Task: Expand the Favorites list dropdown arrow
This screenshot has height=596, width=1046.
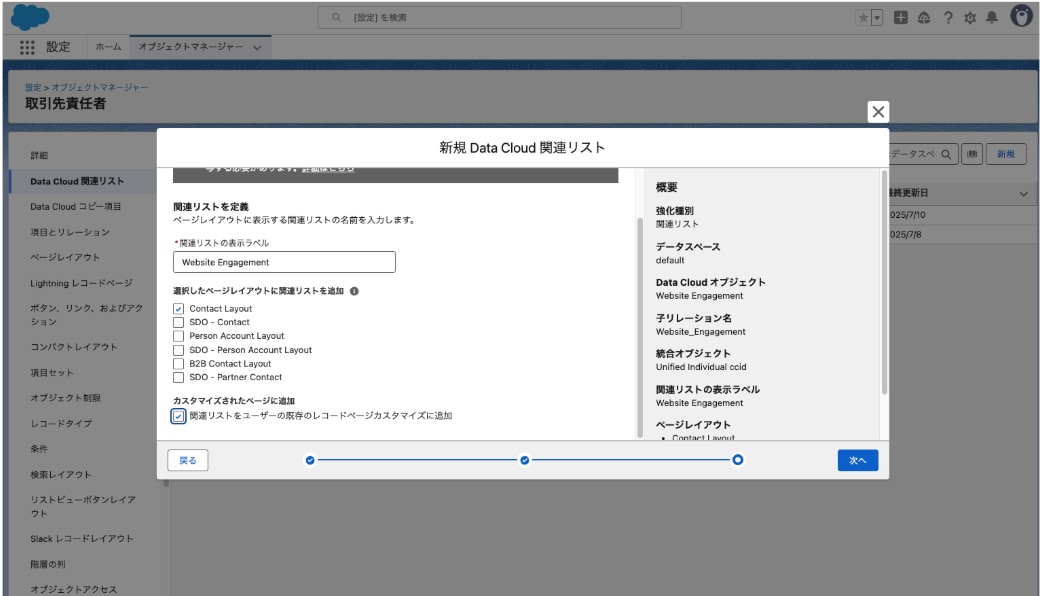Action: [x=877, y=17]
